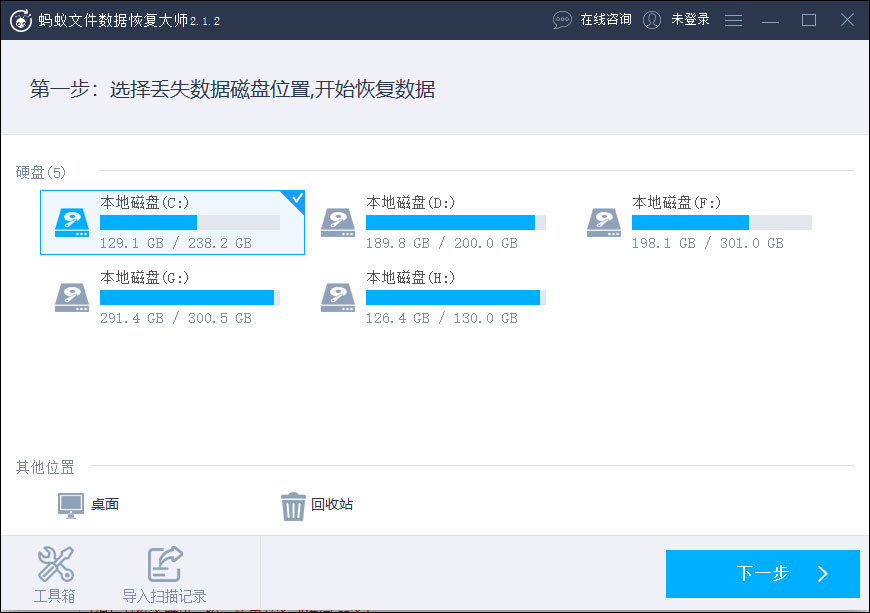The height and width of the screenshot is (613, 870).
Task: Open the hamburger menu in title bar
Action: (734, 21)
